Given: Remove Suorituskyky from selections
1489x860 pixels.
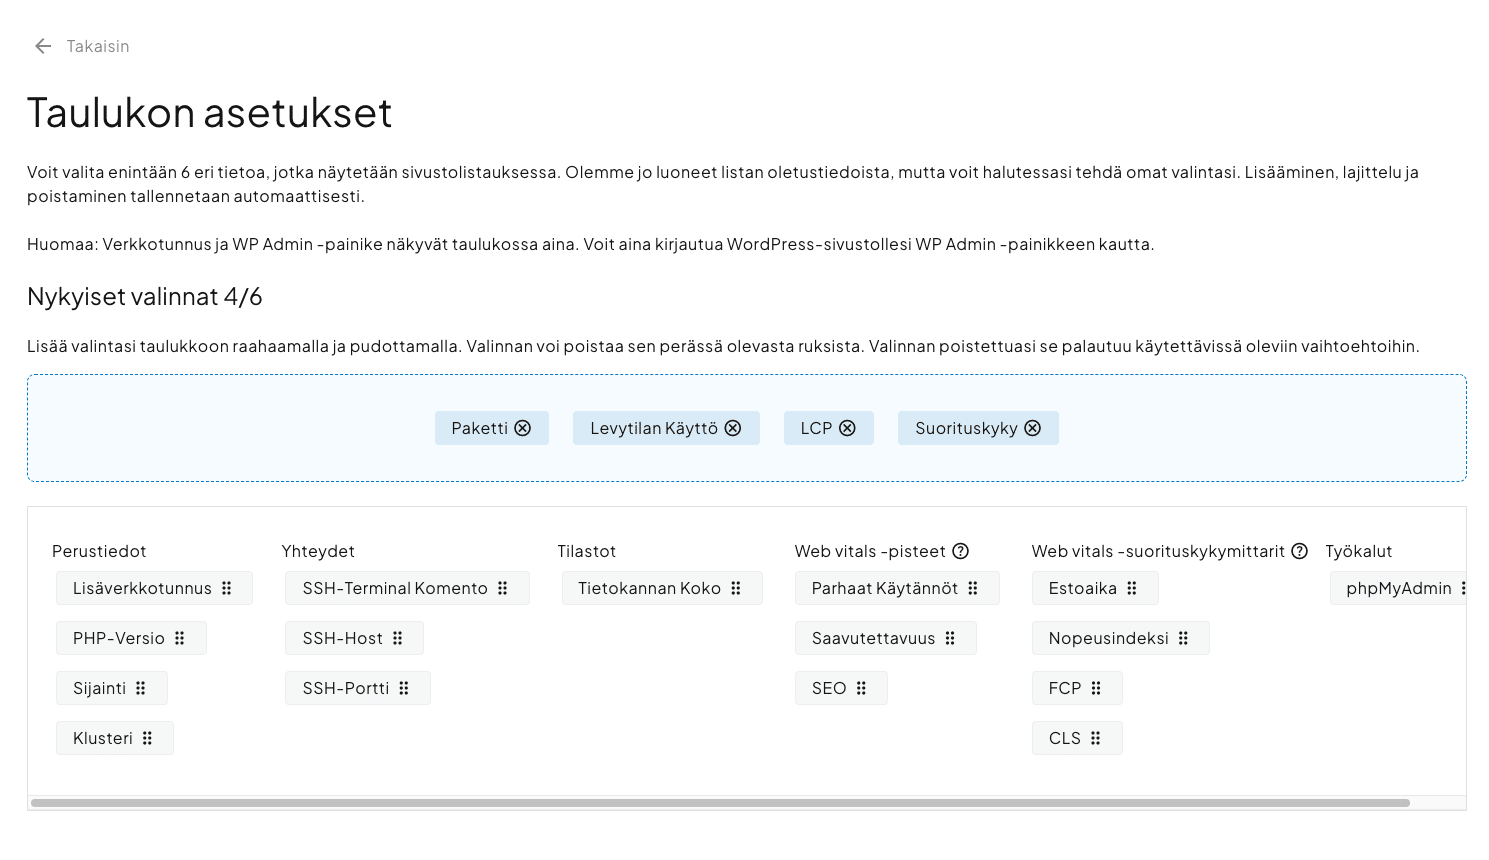Looking at the screenshot, I should 1033,428.
